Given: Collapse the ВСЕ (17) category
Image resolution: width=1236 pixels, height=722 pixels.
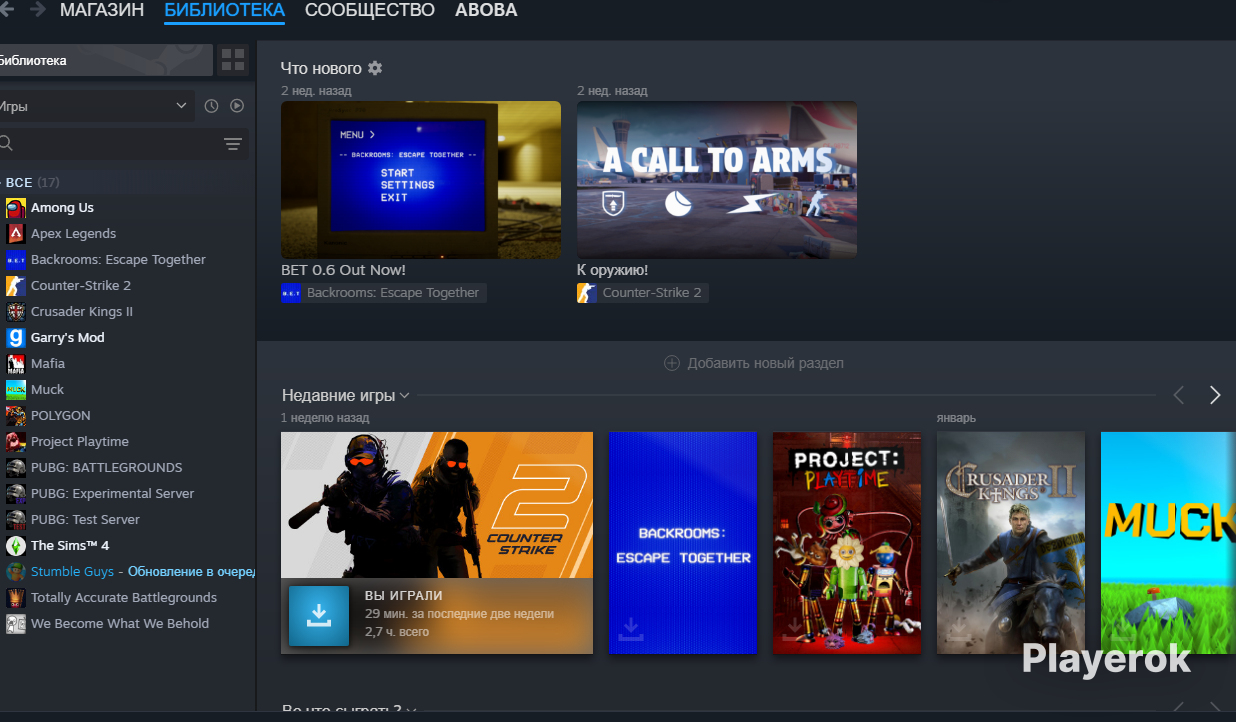Looking at the screenshot, I should (31, 183).
